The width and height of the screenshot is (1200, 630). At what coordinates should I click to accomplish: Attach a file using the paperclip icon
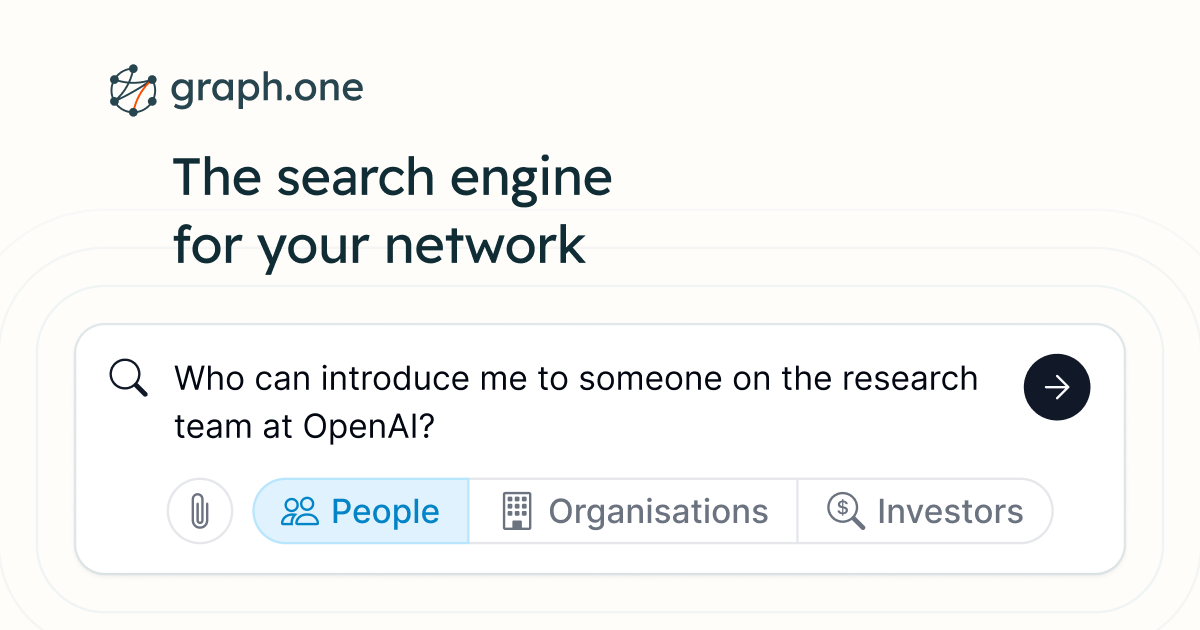point(200,511)
